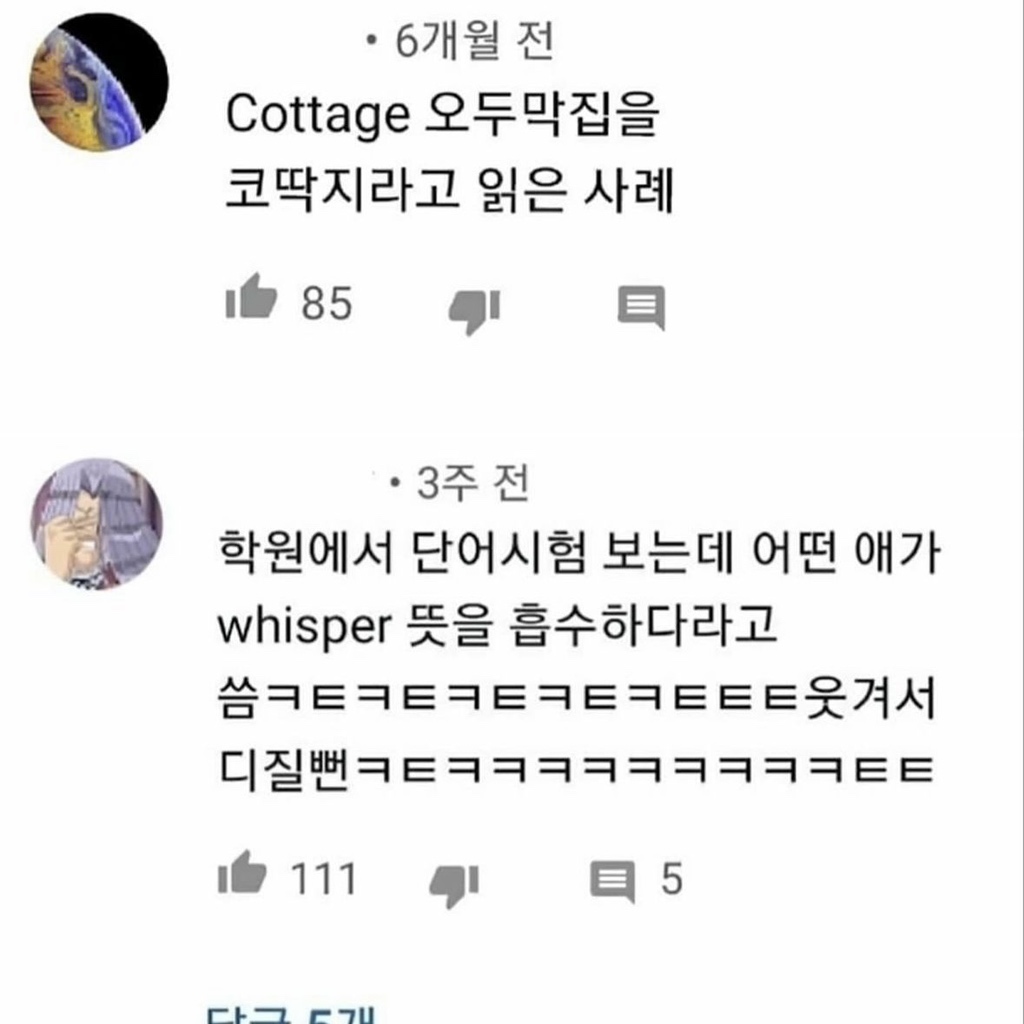Click the word whisper in second comment
Image resolution: width=1024 pixels, height=1024 pixels.
304,628
